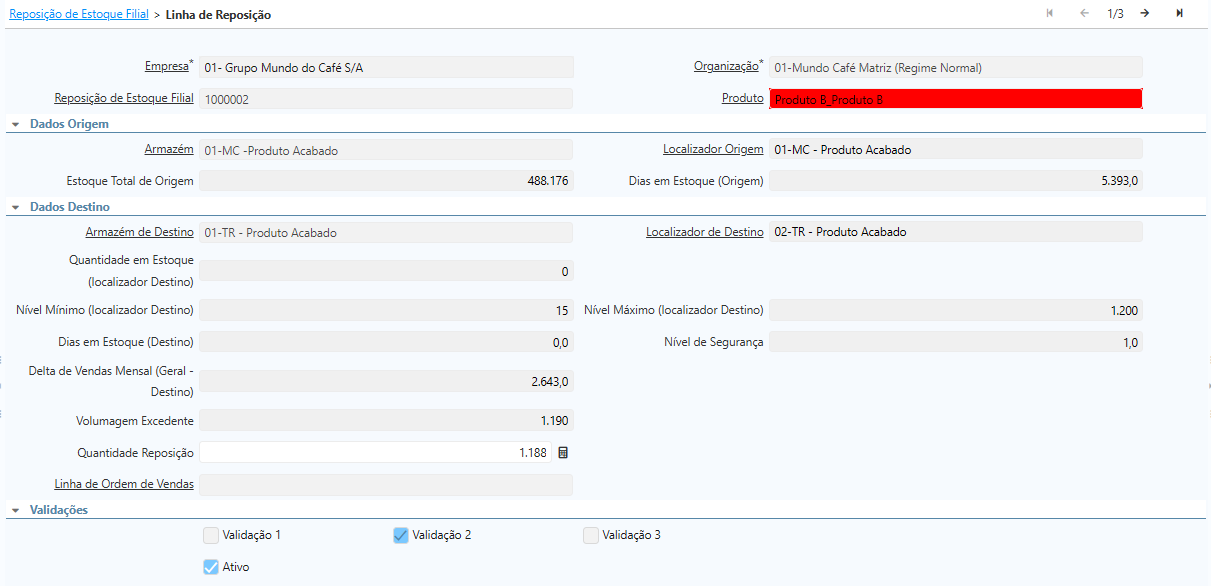The image size is (1211, 586).
Task: Open the Produto label link
Action: [x=742, y=98]
